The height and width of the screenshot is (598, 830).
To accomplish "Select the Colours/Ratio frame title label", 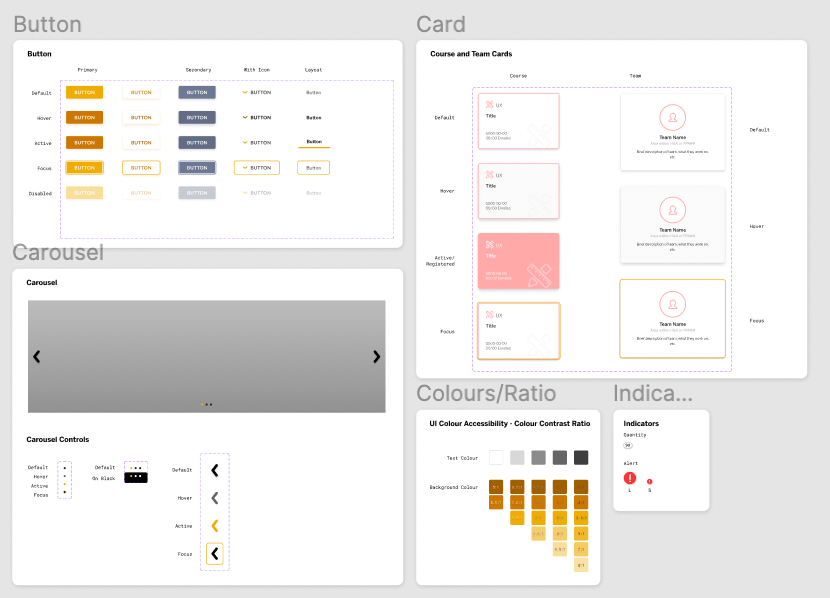I will pyautogui.click(x=486, y=393).
